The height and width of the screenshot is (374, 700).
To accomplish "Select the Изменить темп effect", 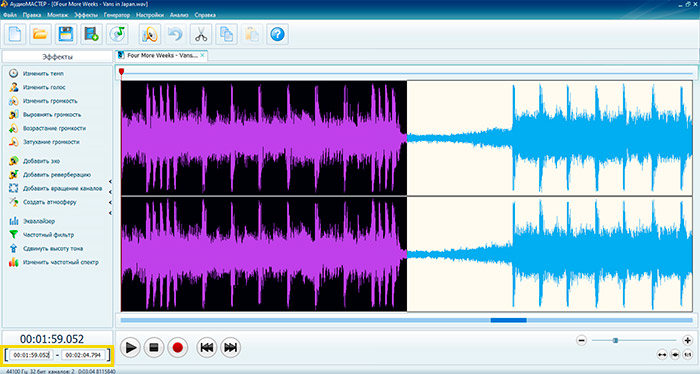I will click(37, 74).
